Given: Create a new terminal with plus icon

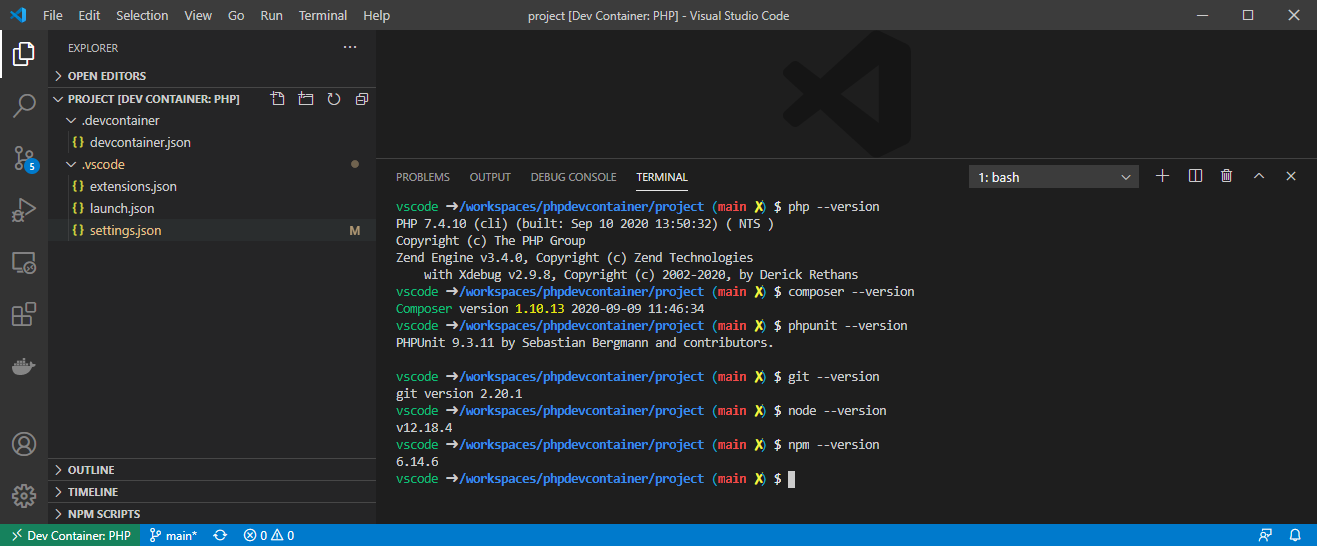Looking at the screenshot, I should 1162,176.
